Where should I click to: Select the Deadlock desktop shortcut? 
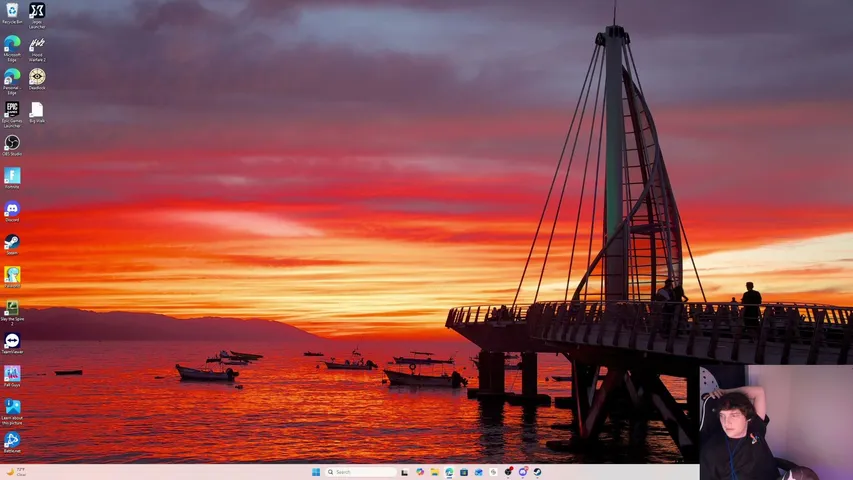coord(37,79)
